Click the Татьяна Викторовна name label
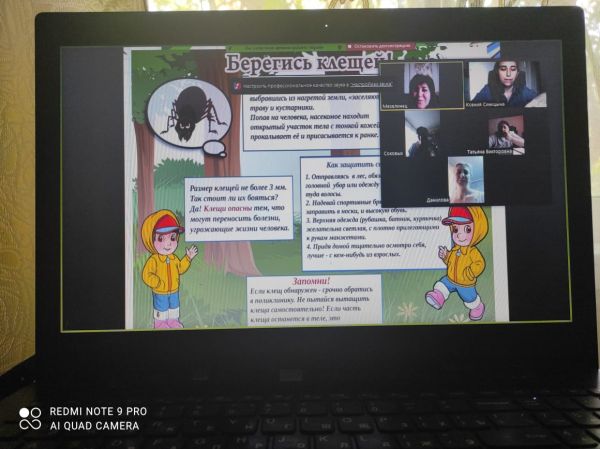 pyautogui.click(x=490, y=152)
